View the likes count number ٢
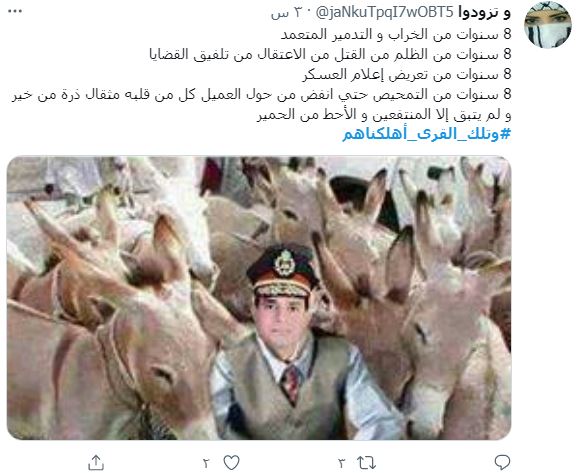Screen dimensions: 579x473 click(206, 463)
